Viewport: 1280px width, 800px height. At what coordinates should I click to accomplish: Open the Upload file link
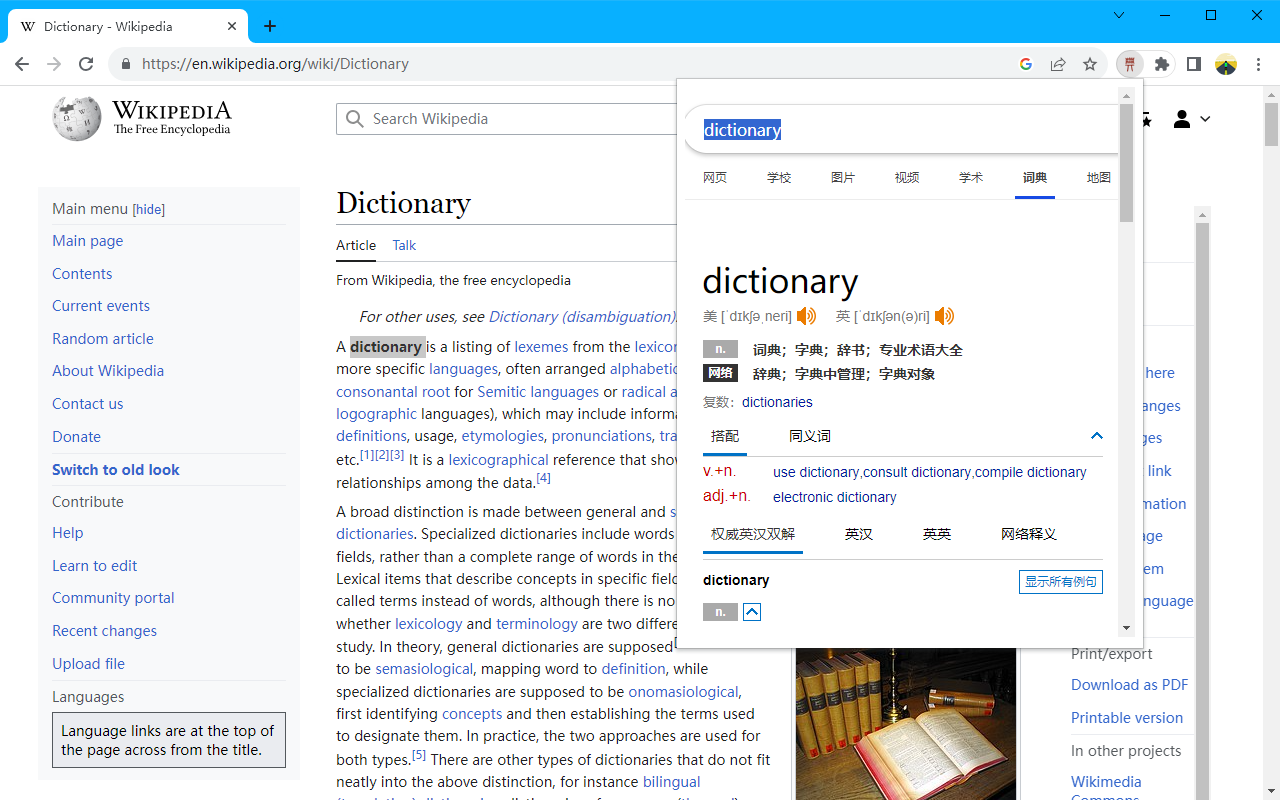pyautogui.click(x=88, y=664)
